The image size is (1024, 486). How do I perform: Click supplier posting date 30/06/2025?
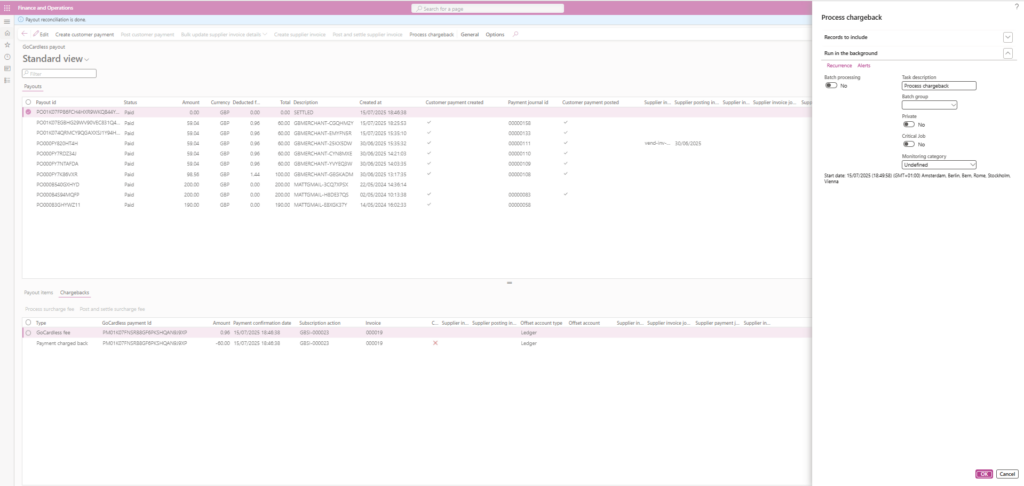(x=688, y=143)
